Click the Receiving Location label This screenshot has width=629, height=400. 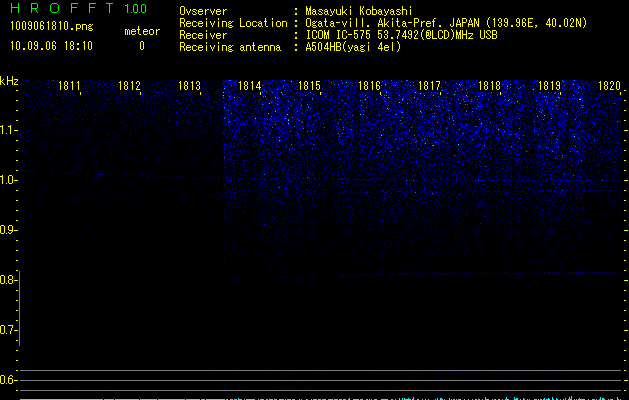tap(233, 23)
